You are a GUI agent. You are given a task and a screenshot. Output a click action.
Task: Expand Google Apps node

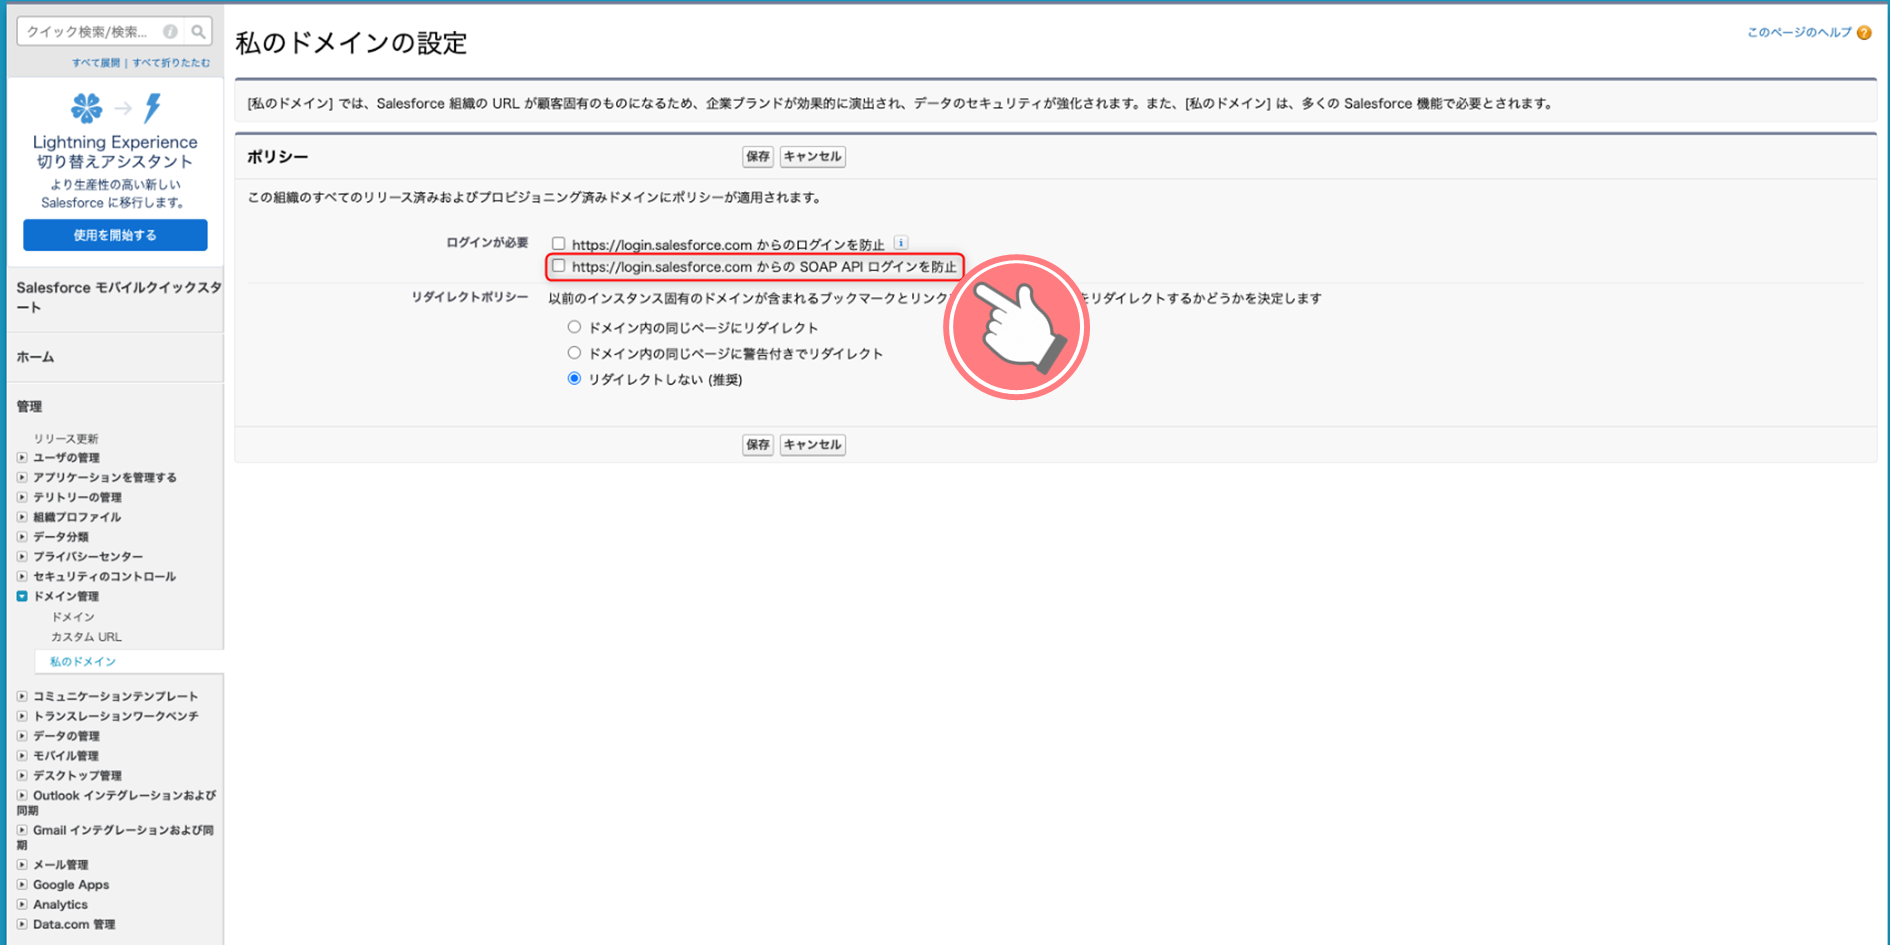pos(22,885)
